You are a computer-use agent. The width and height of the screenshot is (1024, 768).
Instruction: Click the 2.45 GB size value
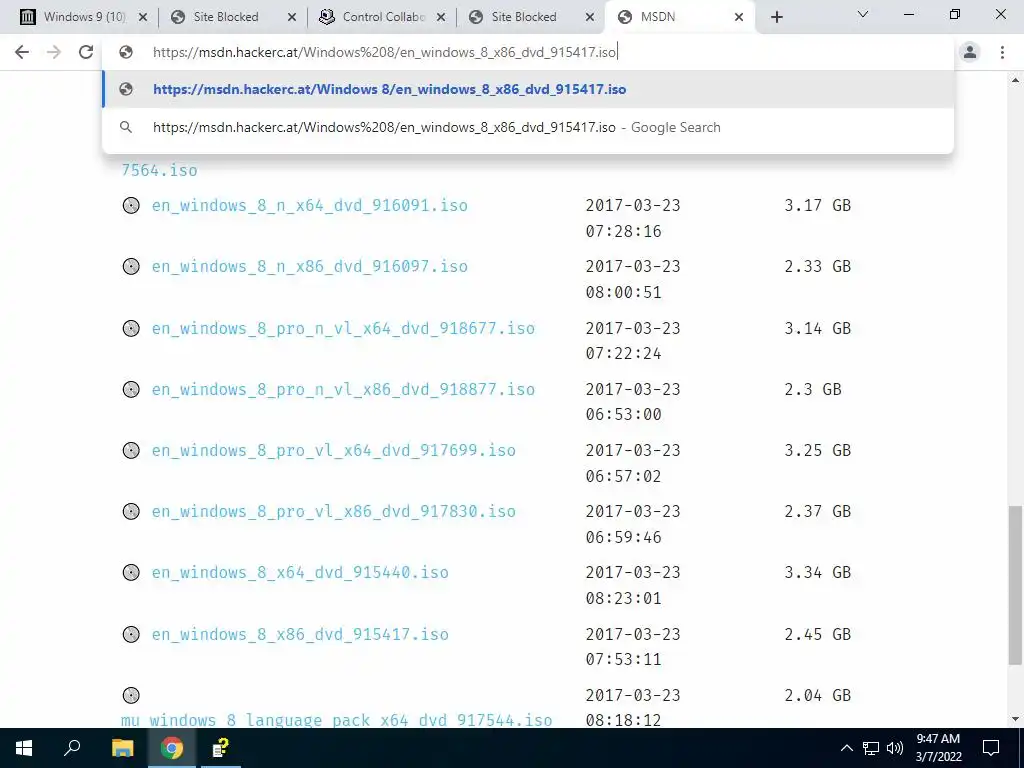tap(818, 634)
